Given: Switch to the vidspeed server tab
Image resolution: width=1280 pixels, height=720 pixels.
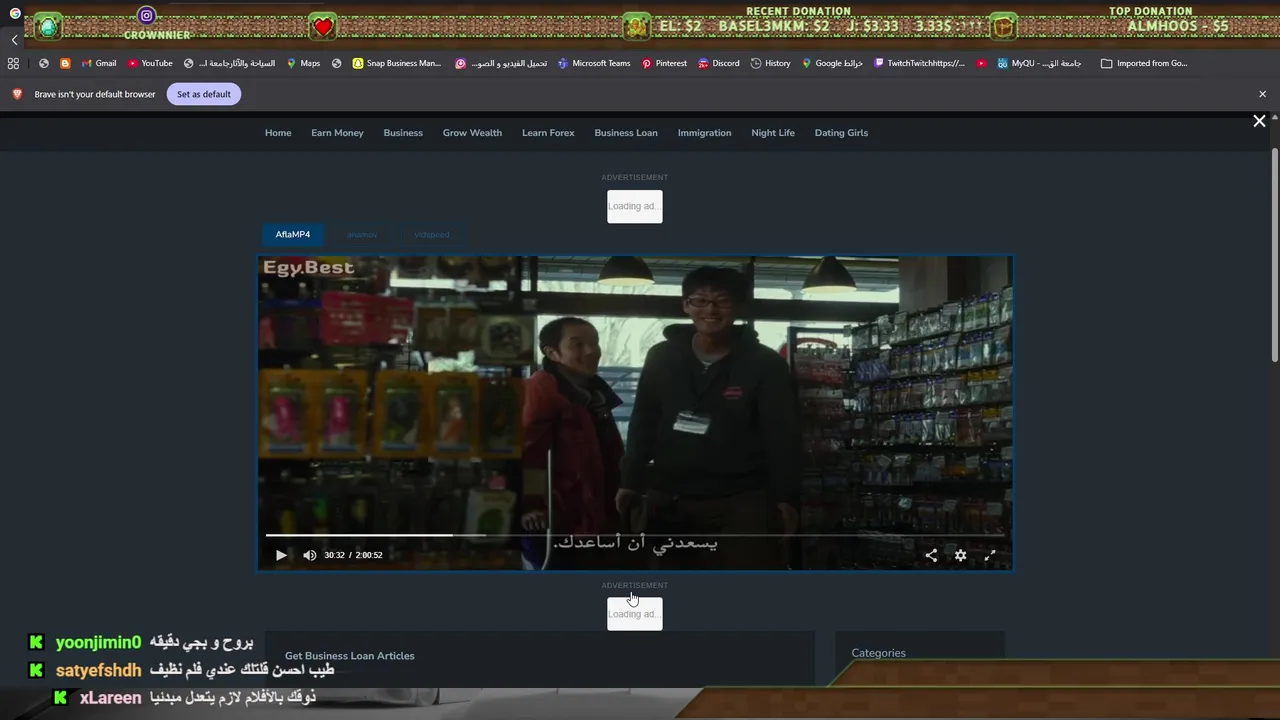Looking at the screenshot, I should point(432,234).
